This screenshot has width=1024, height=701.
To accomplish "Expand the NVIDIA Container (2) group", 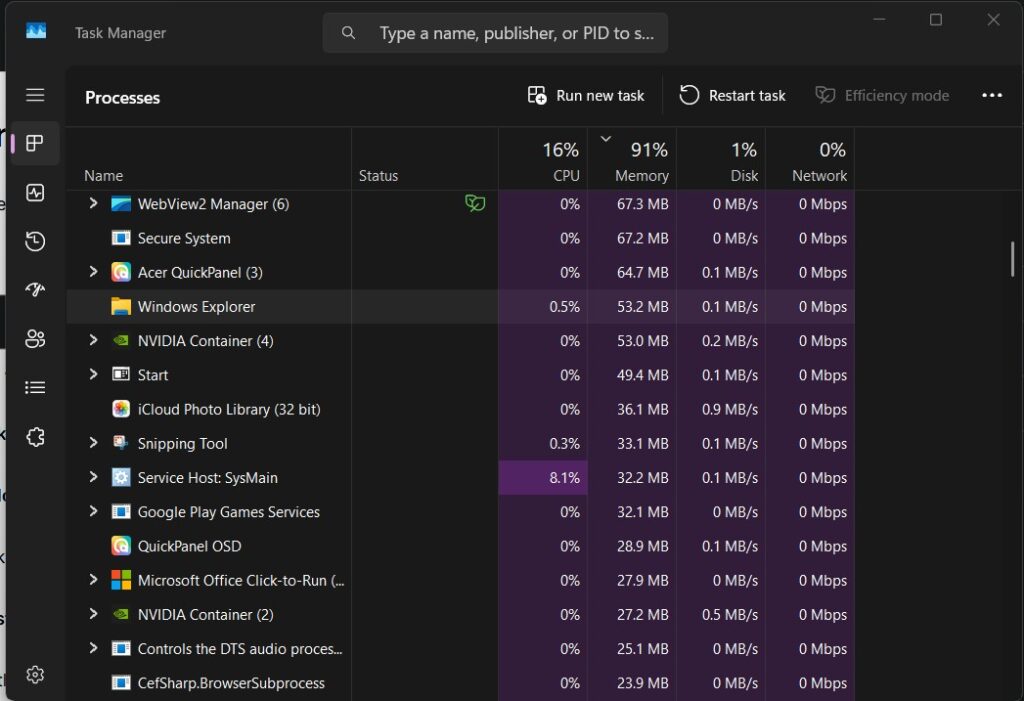I will [93, 614].
